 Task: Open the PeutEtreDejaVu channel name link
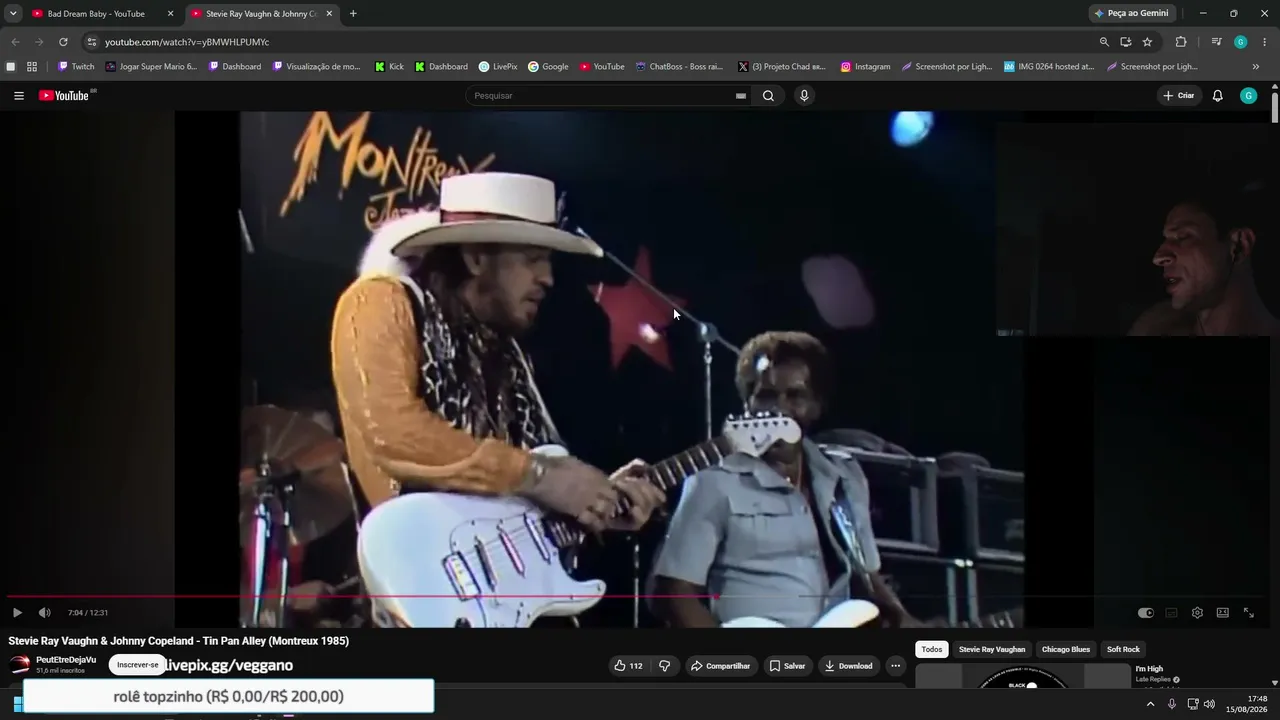(66, 660)
